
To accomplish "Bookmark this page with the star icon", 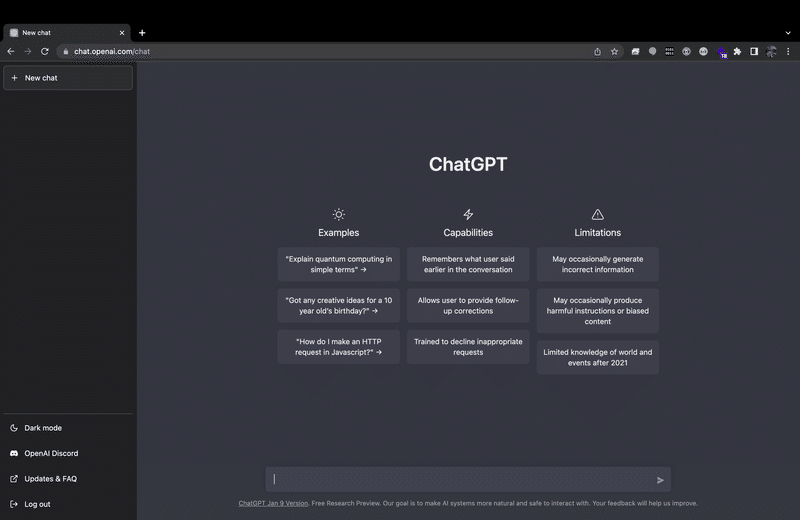I will coord(614,51).
